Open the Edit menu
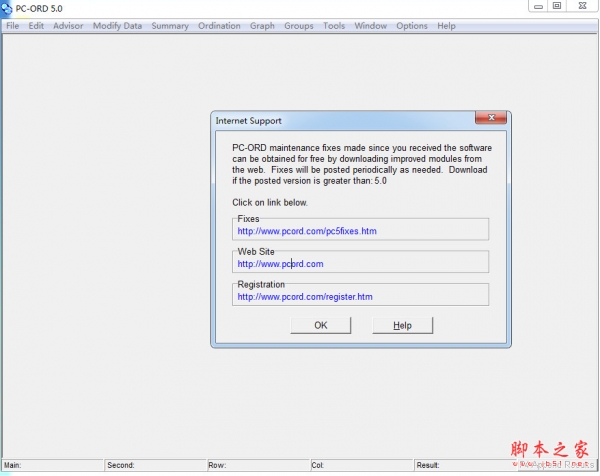Screen dimensions: 600x476 pyautogui.click(x=36, y=26)
